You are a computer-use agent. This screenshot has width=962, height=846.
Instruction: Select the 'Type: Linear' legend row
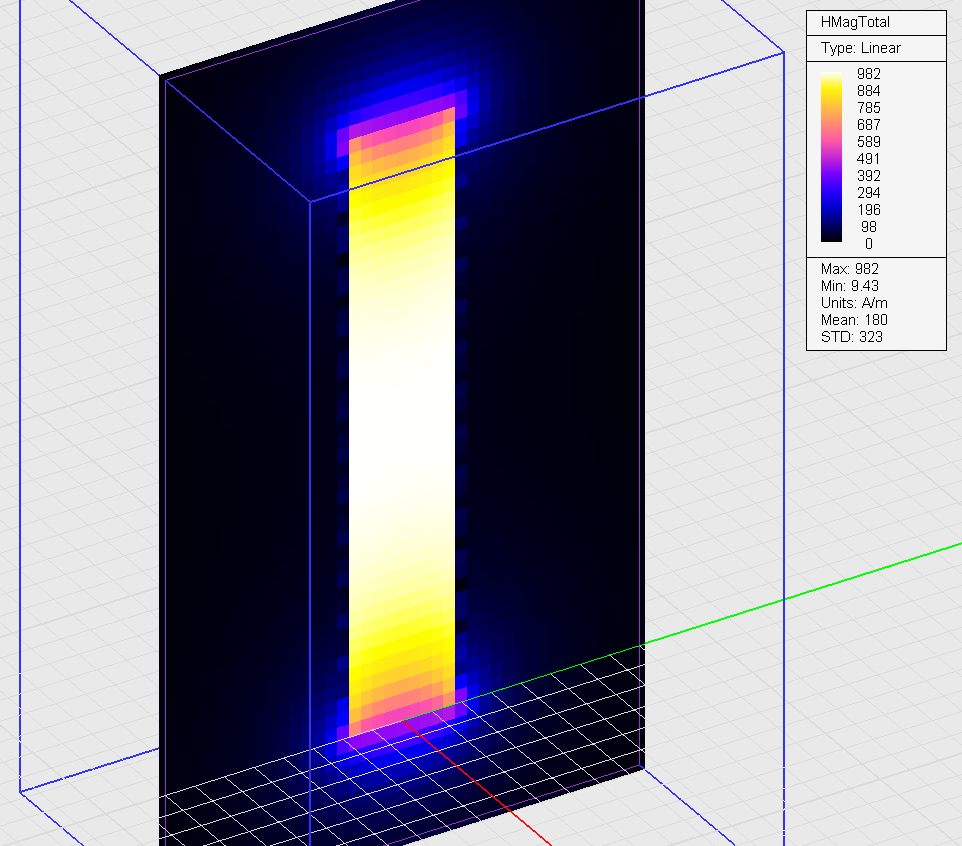pos(860,48)
